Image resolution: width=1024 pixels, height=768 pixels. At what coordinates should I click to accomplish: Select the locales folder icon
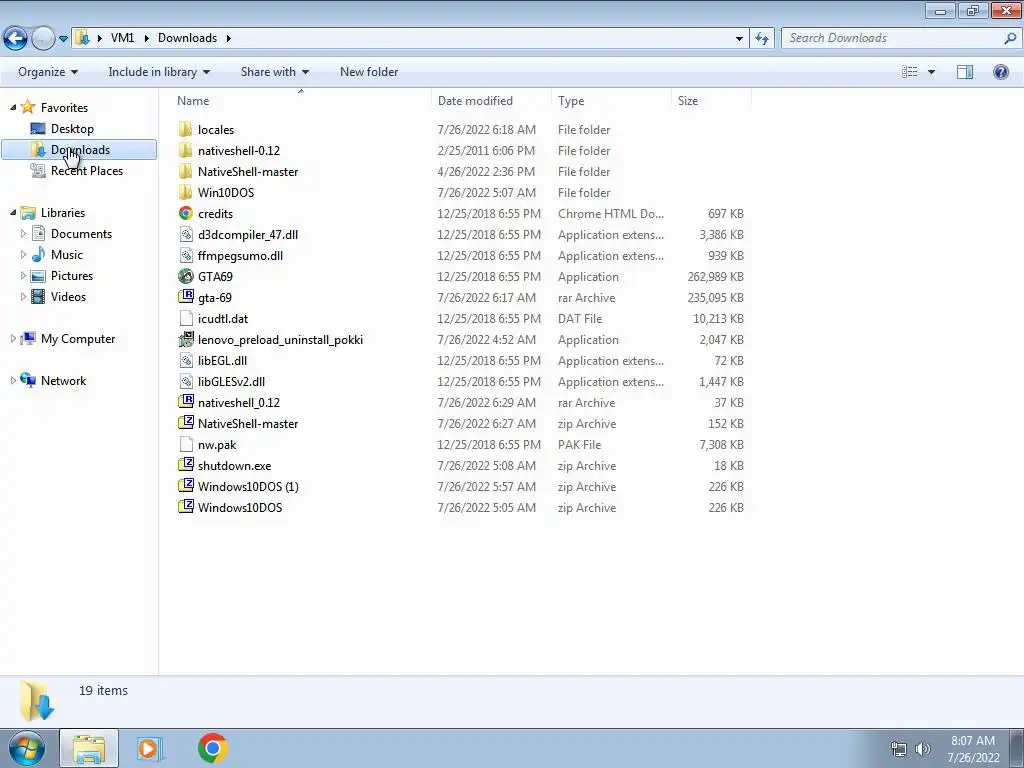185,129
